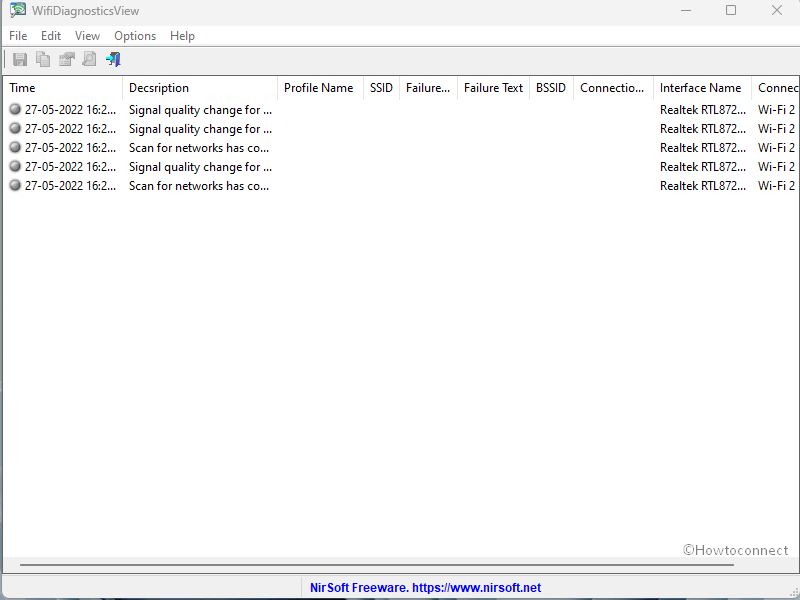Open the Edit menu
Viewport: 800px width, 600px height.
(51, 36)
